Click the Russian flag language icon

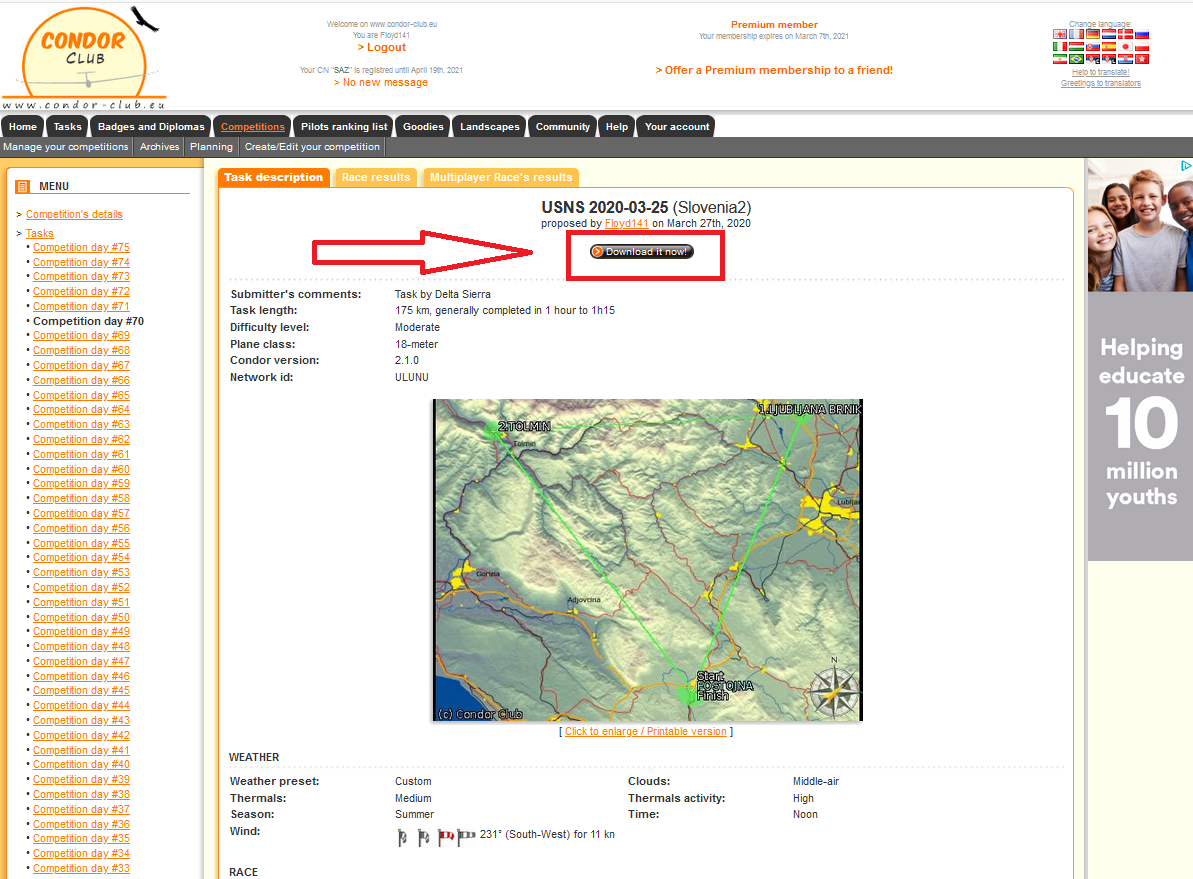[x=1142, y=34]
